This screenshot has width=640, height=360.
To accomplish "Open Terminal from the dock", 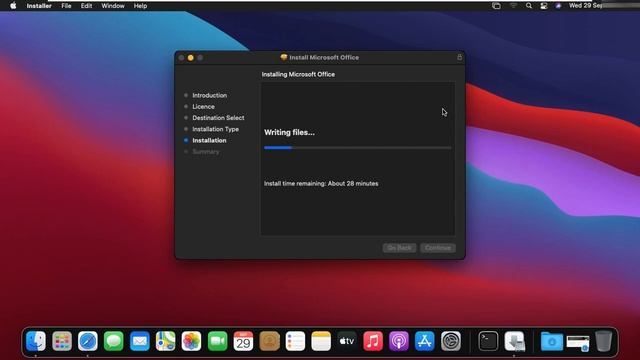I will click(x=488, y=341).
